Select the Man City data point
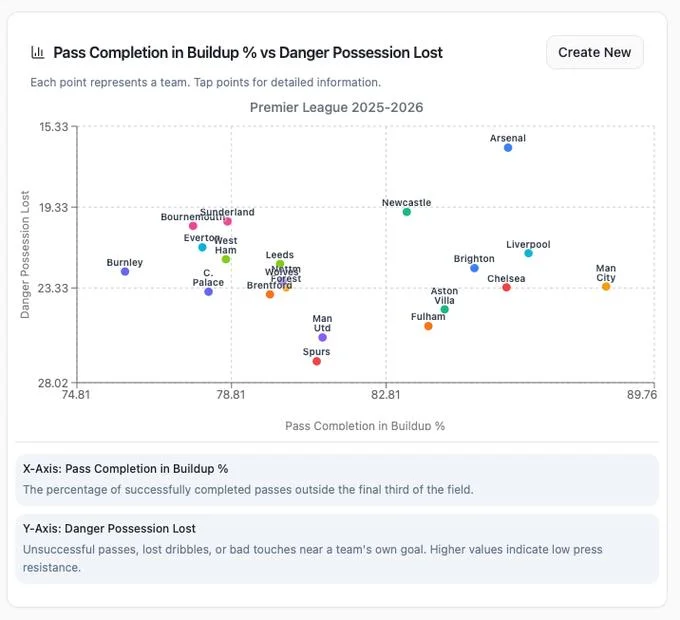The height and width of the screenshot is (620, 680). [606, 287]
